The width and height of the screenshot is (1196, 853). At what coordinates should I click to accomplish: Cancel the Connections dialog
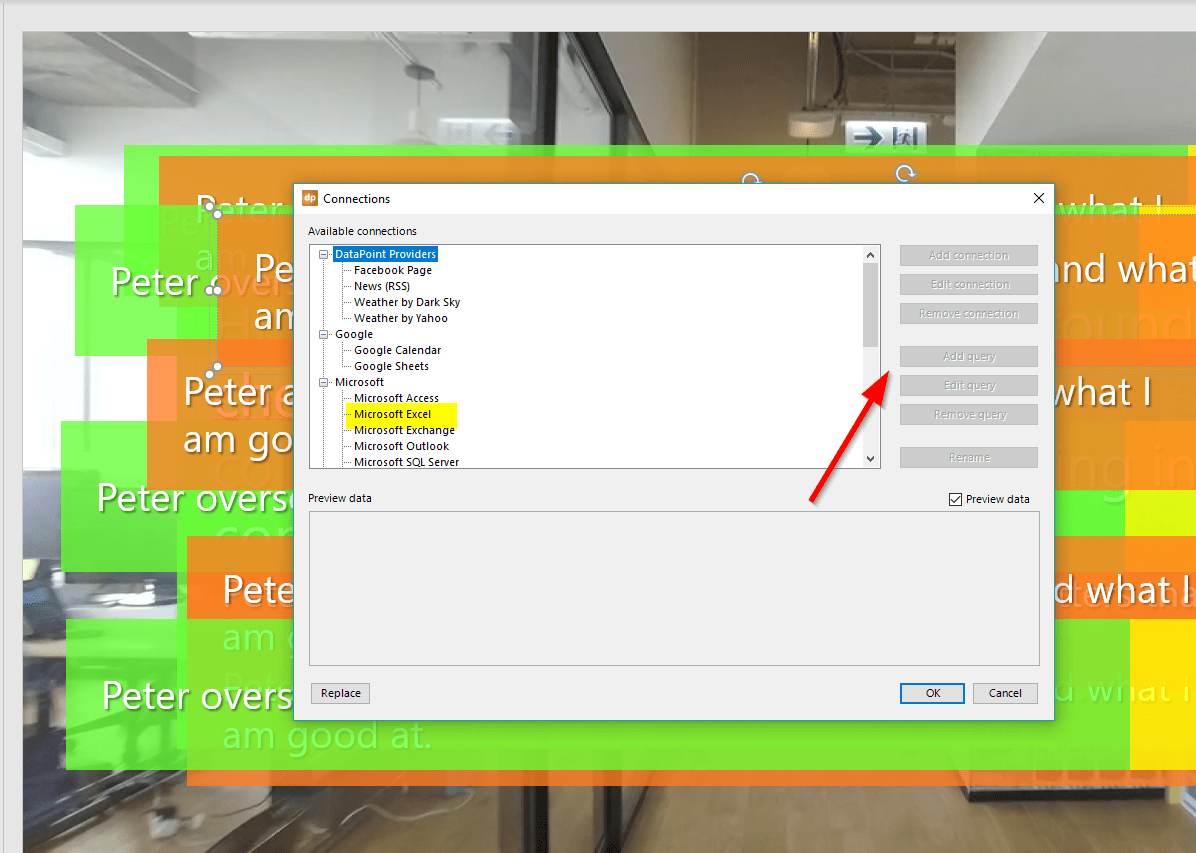point(1005,693)
